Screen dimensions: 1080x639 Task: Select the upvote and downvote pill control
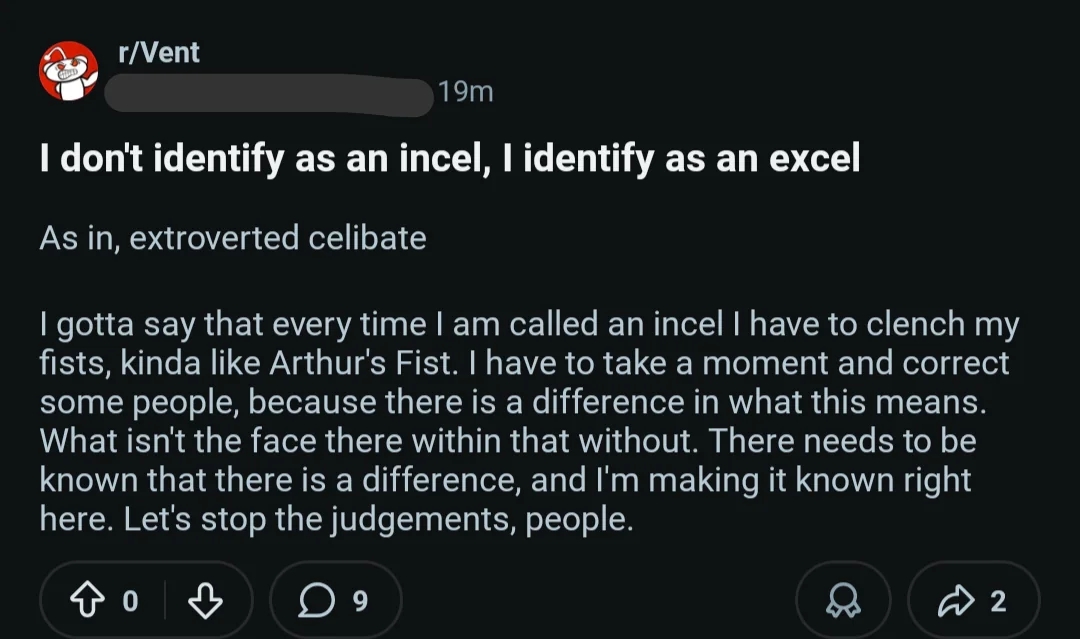[x=148, y=597]
